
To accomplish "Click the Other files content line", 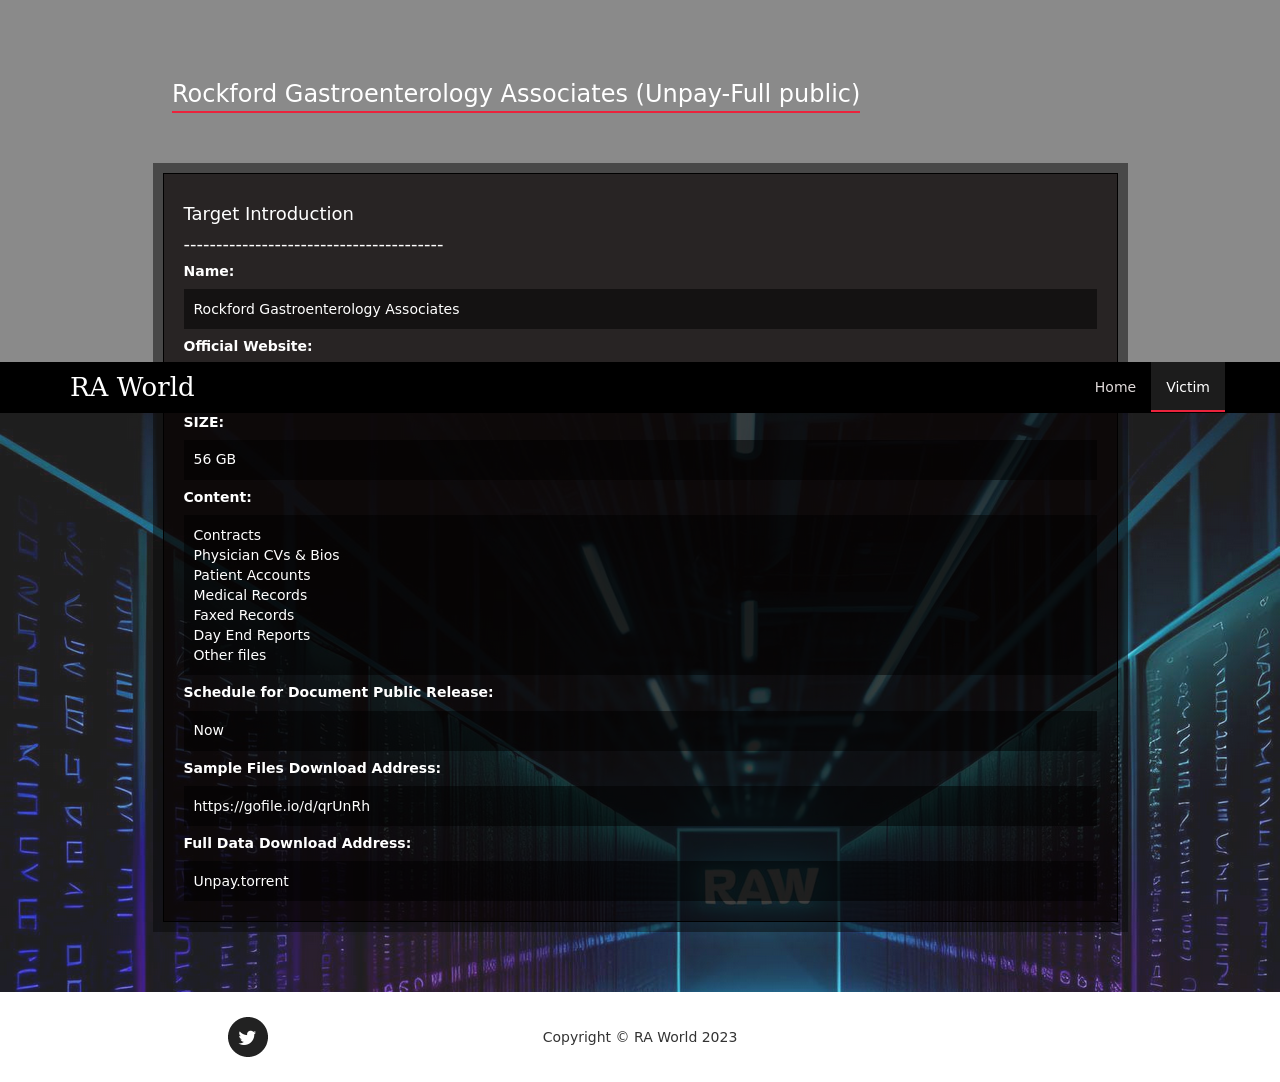I will [x=229, y=655].
